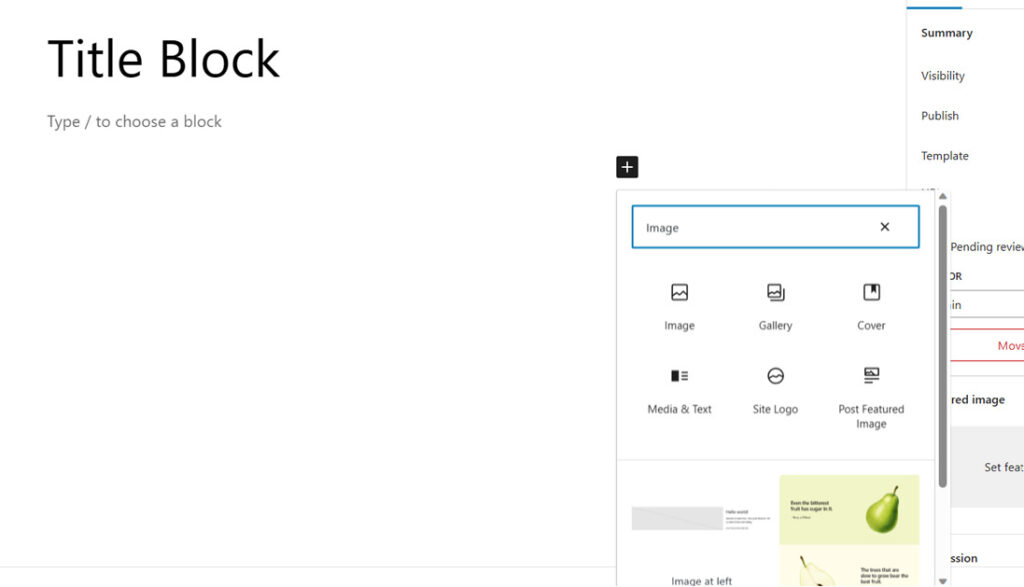Select the sliced pear pattern thumbnail
1024x587 pixels.
point(849,567)
